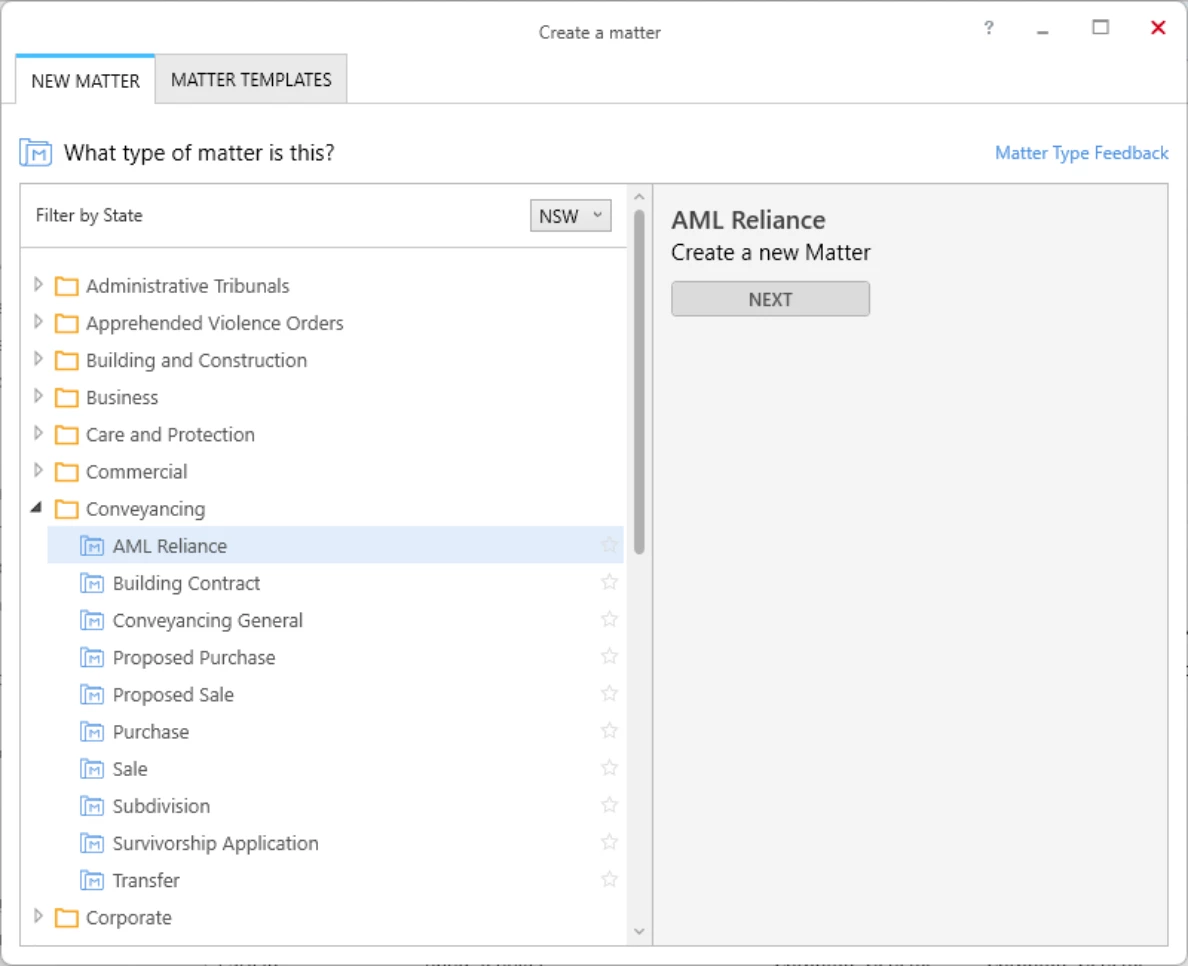The width and height of the screenshot is (1188, 966).
Task: Open help with the question mark icon
Action: (988, 28)
